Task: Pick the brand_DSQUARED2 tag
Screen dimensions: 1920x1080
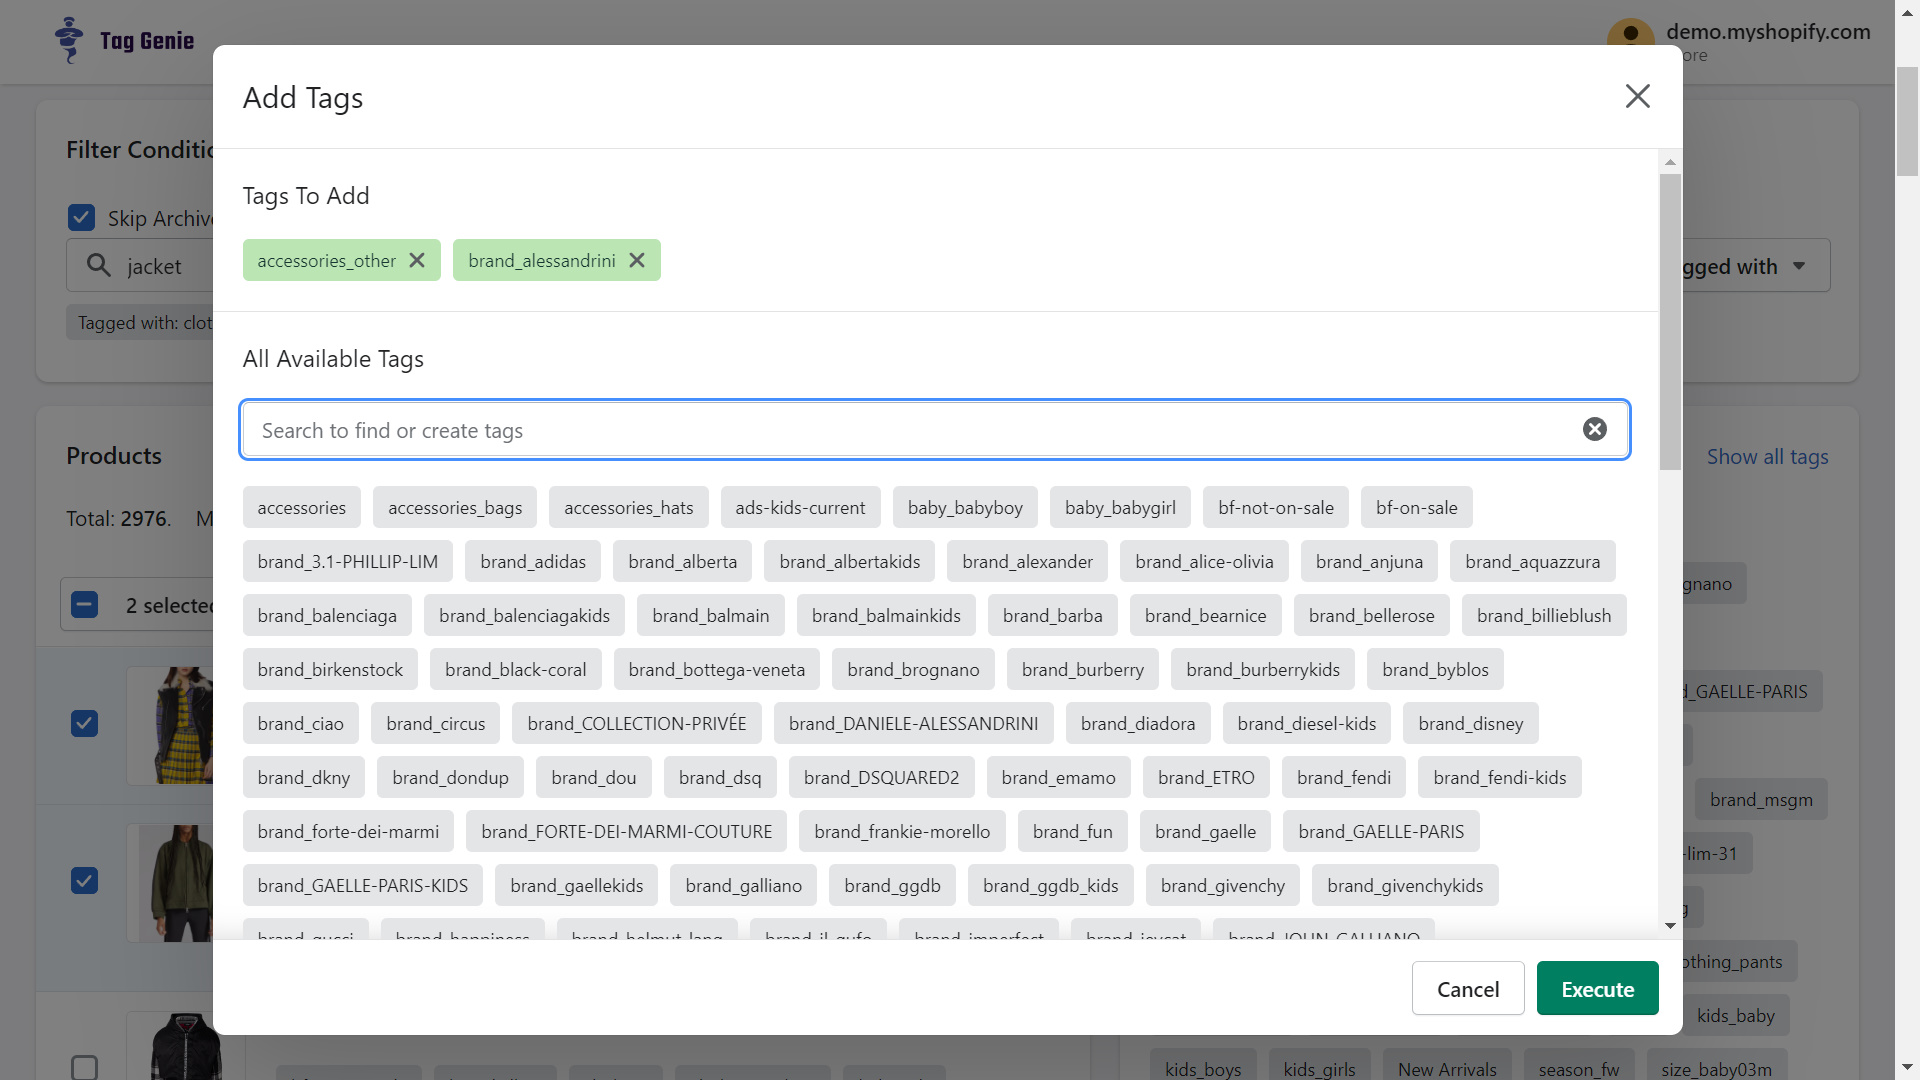Action: click(881, 777)
